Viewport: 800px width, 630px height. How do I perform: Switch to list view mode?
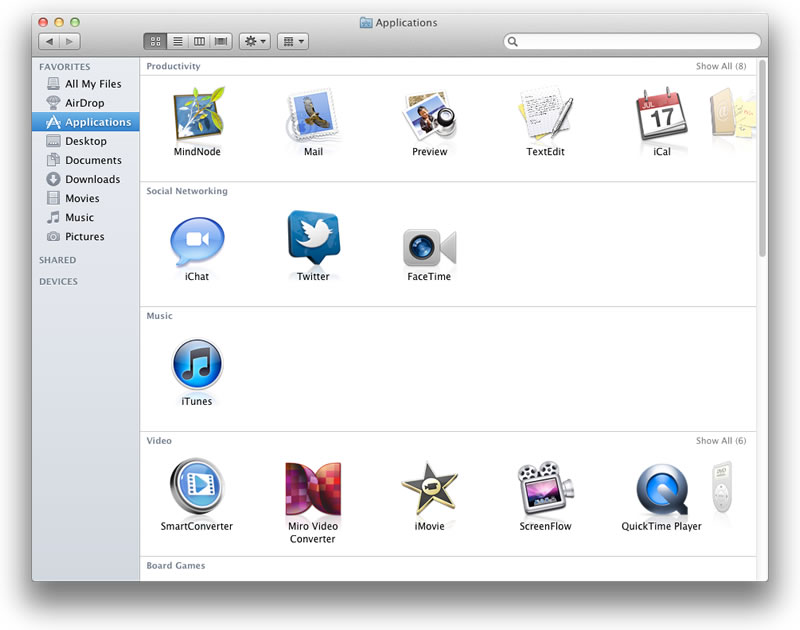click(x=177, y=42)
